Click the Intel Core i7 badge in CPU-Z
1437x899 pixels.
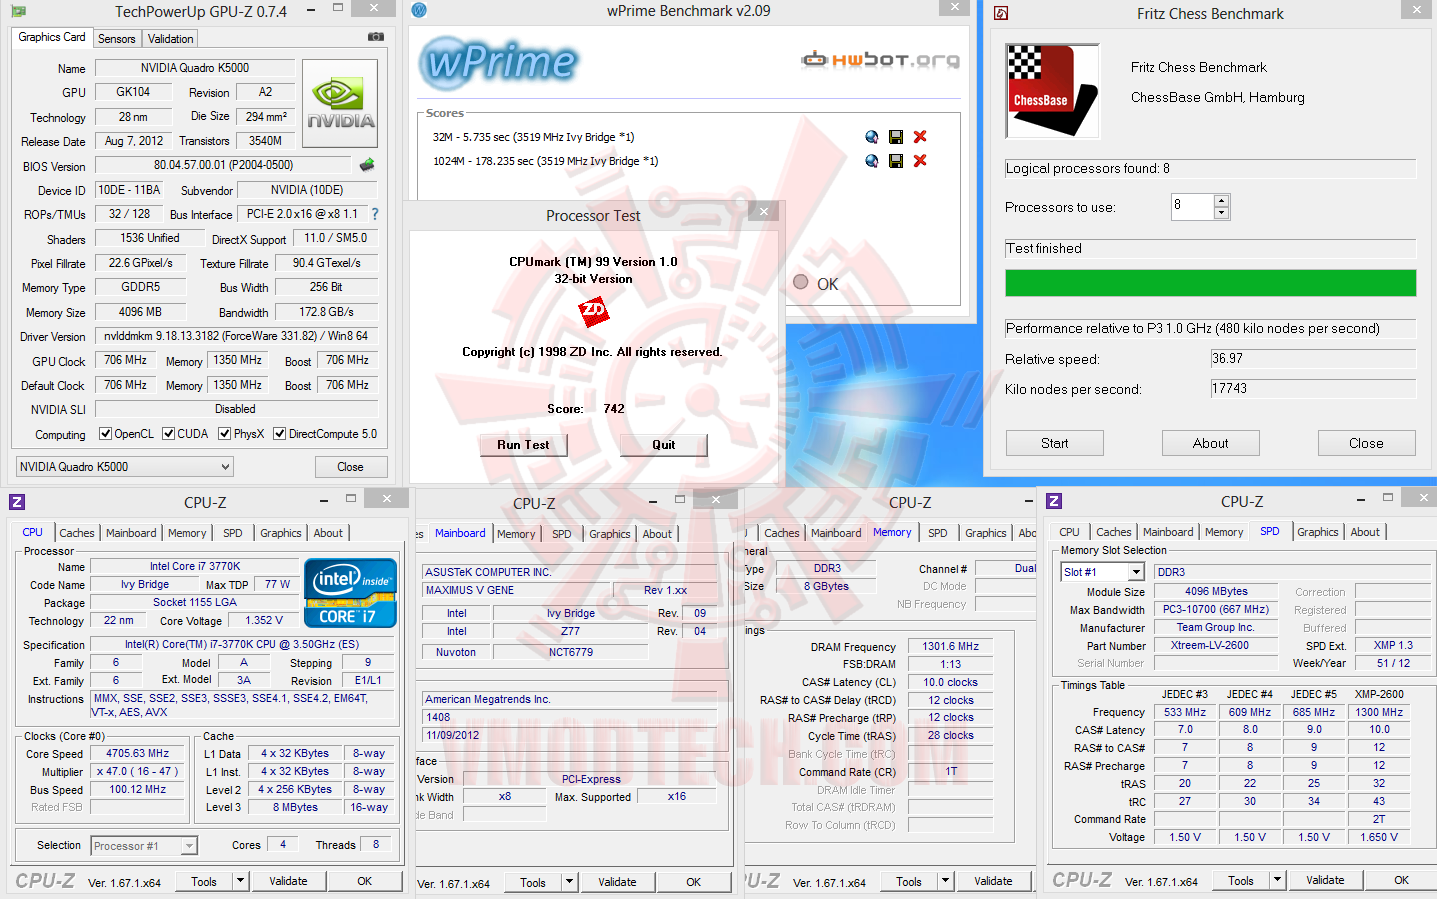(351, 593)
